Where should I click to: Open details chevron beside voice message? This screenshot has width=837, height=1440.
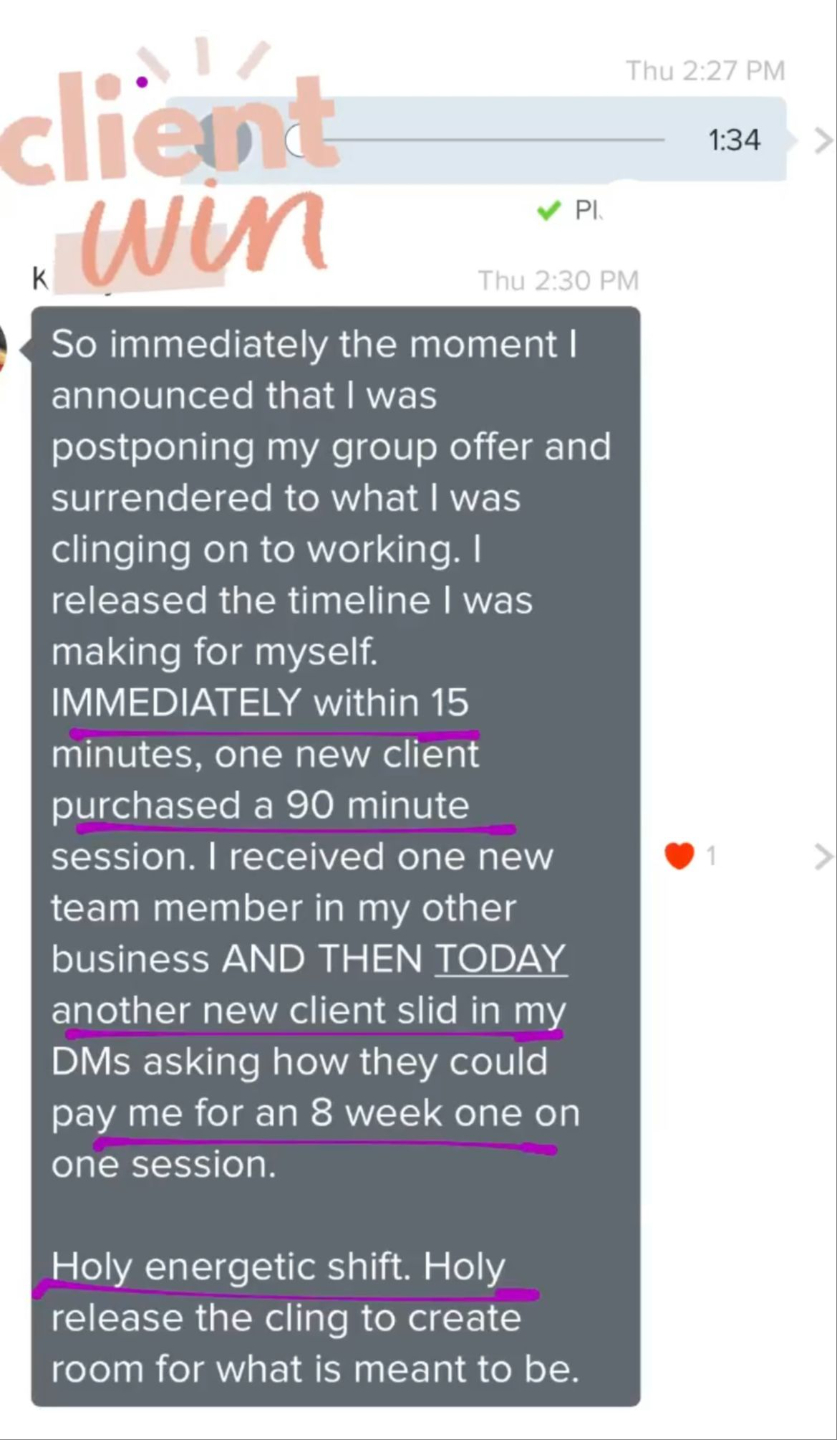[x=823, y=141]
